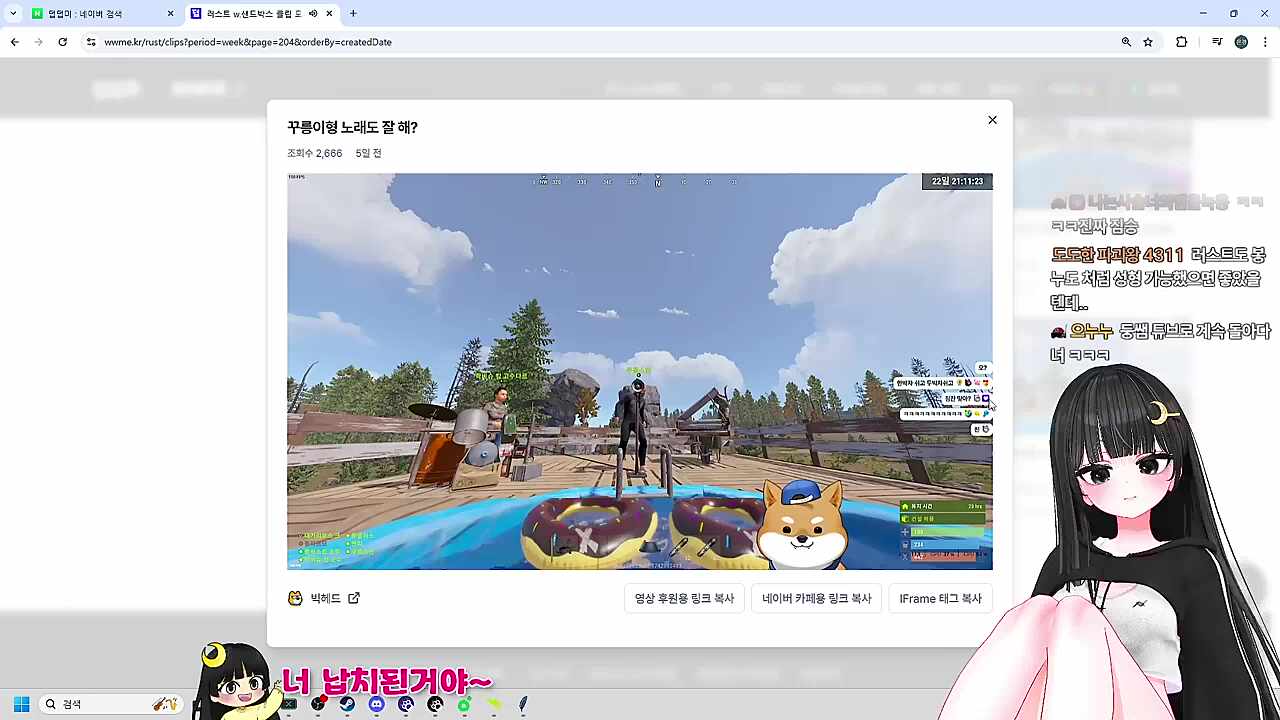
Task: Open a new browser tab
Action: click(353, 14)
